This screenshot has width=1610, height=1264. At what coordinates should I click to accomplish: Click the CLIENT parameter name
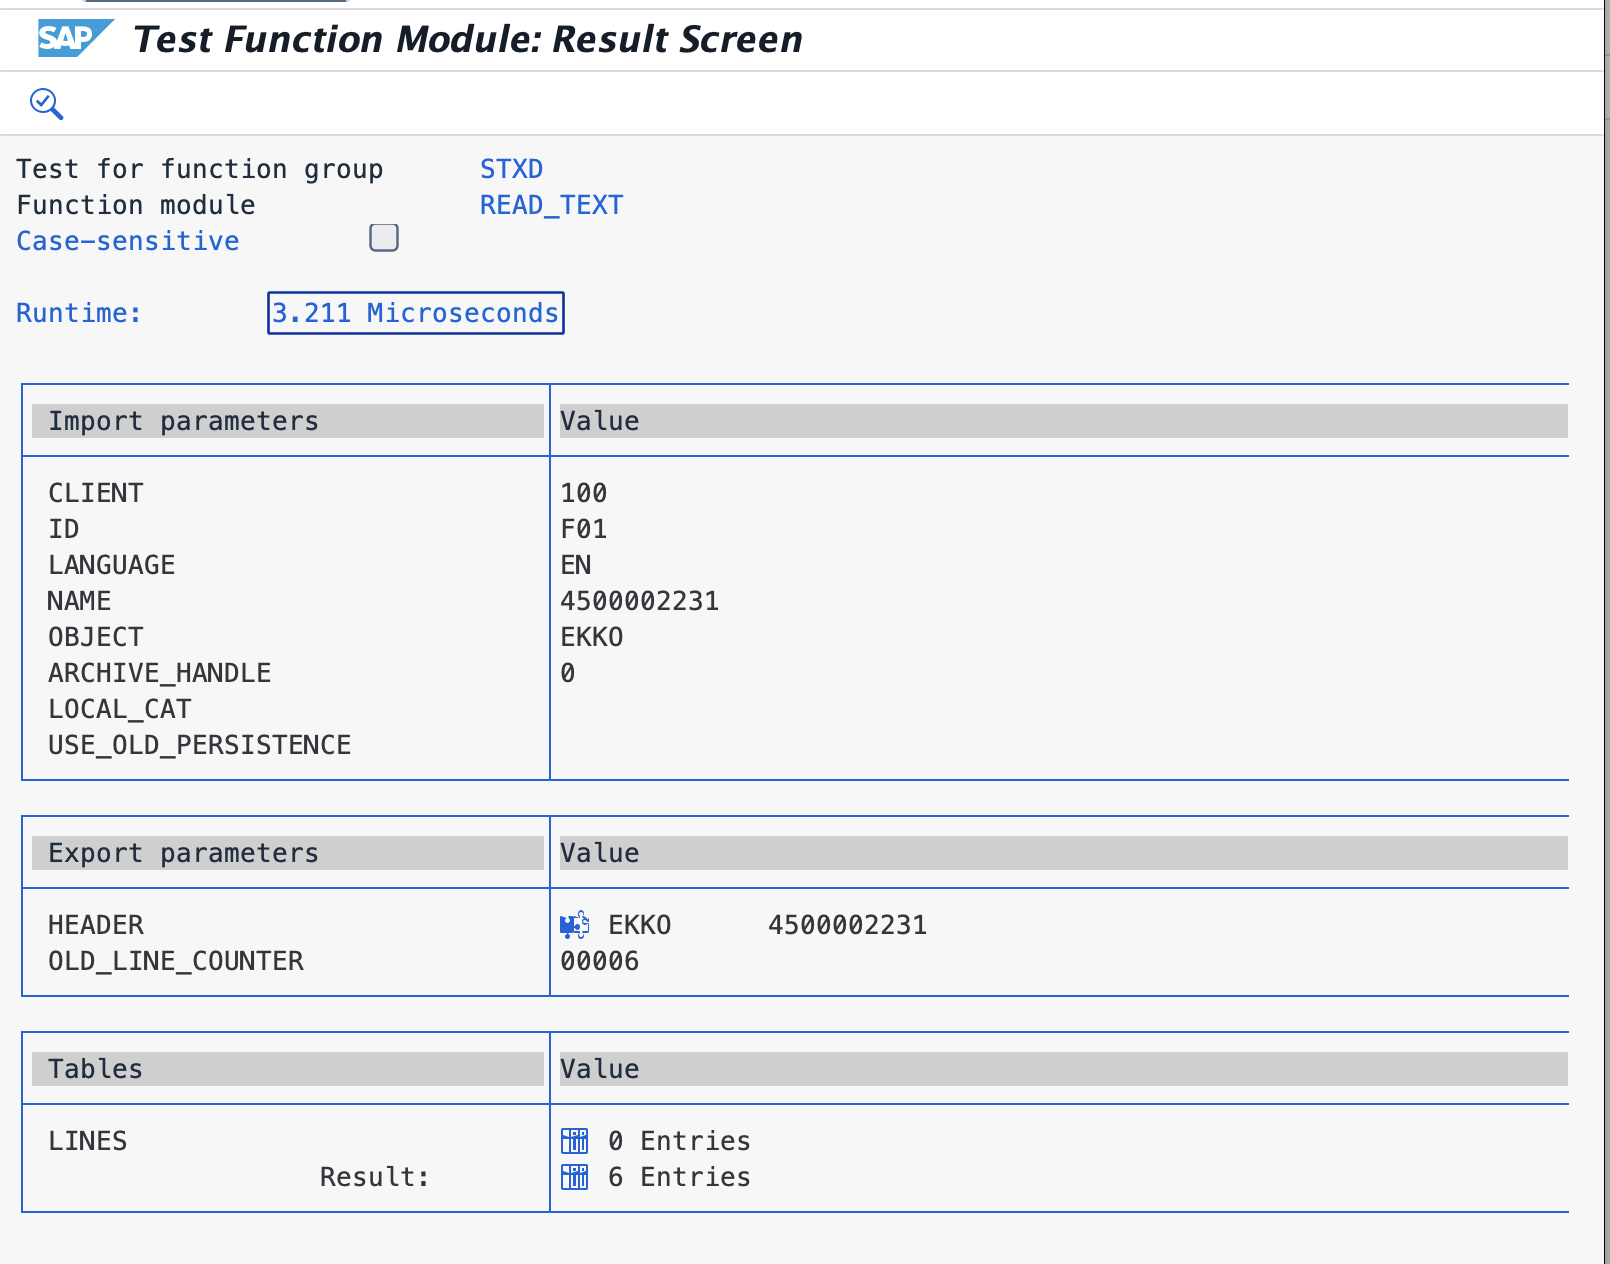click(96, 493)
